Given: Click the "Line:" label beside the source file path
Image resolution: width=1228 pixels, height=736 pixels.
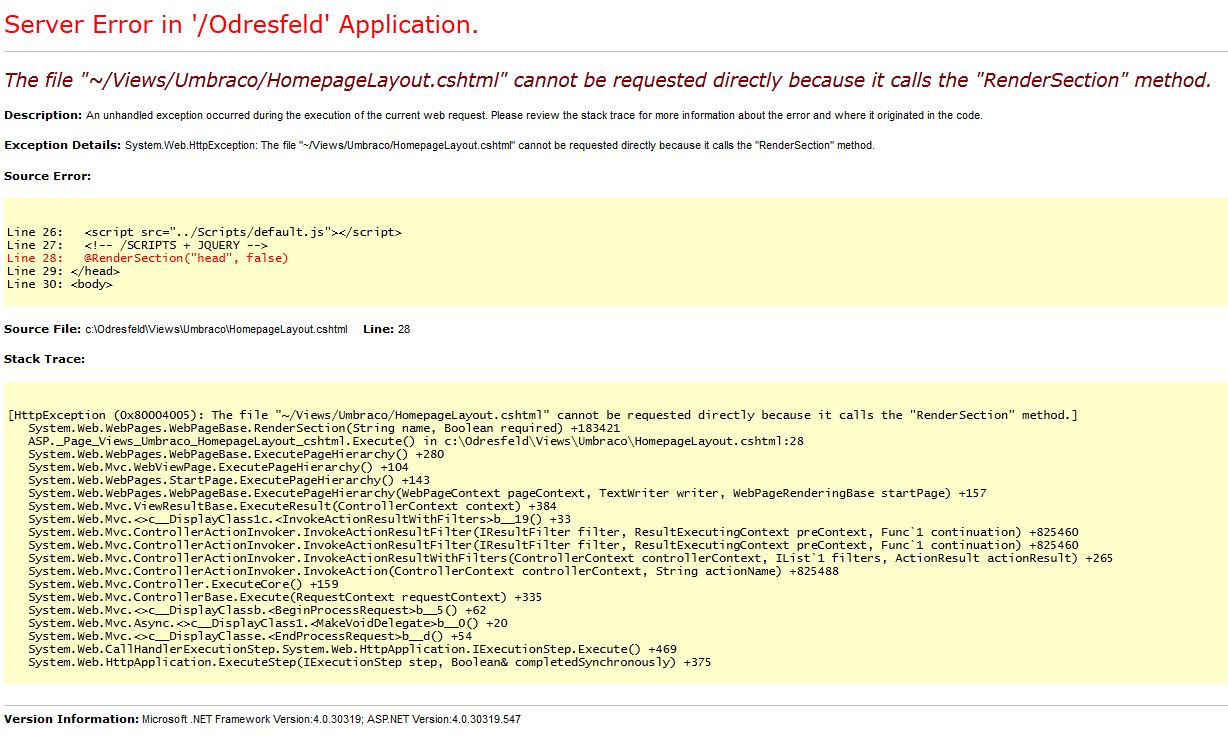Looking at the screenshot, I should [x=379, y=329].
